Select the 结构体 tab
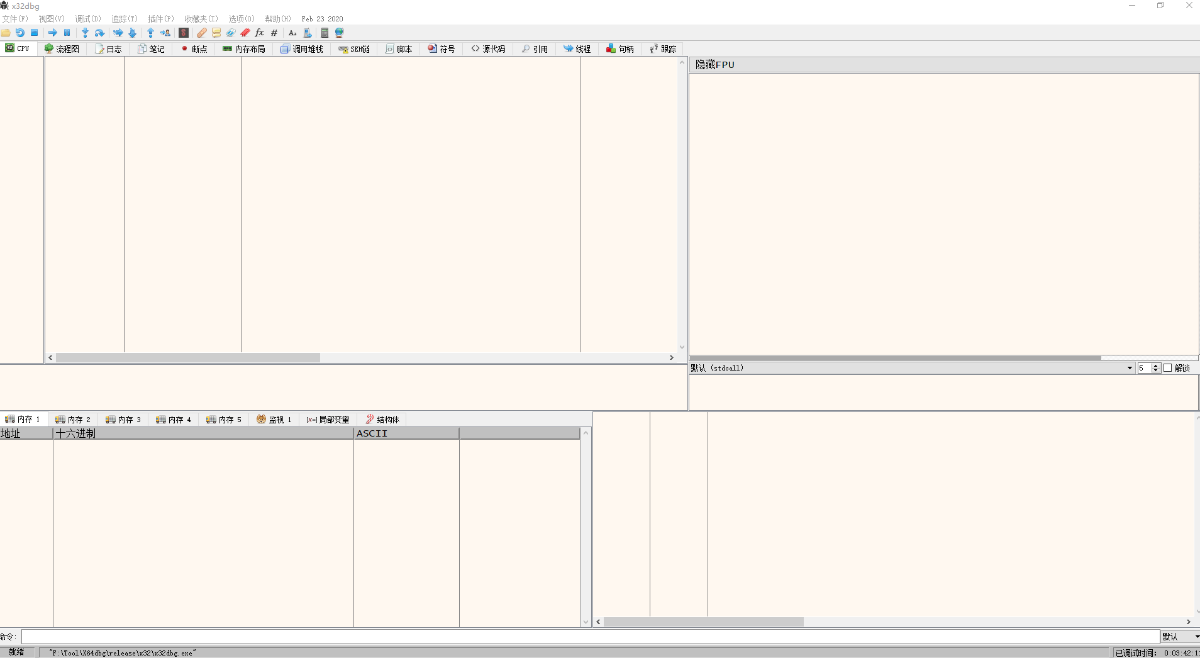The image size is (1200, 658). pos(382,419)
